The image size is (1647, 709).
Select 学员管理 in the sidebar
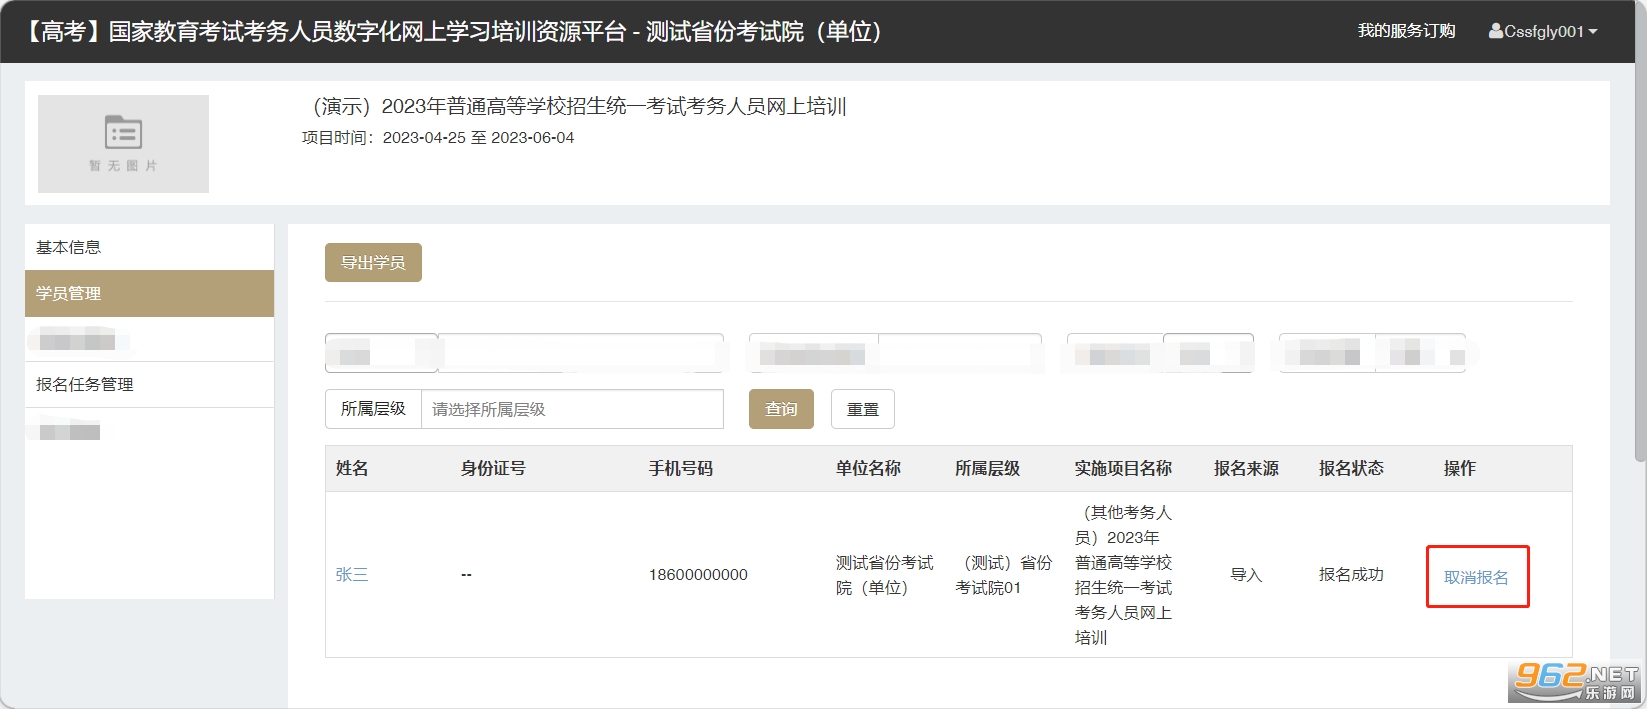(x=149, y=293)
